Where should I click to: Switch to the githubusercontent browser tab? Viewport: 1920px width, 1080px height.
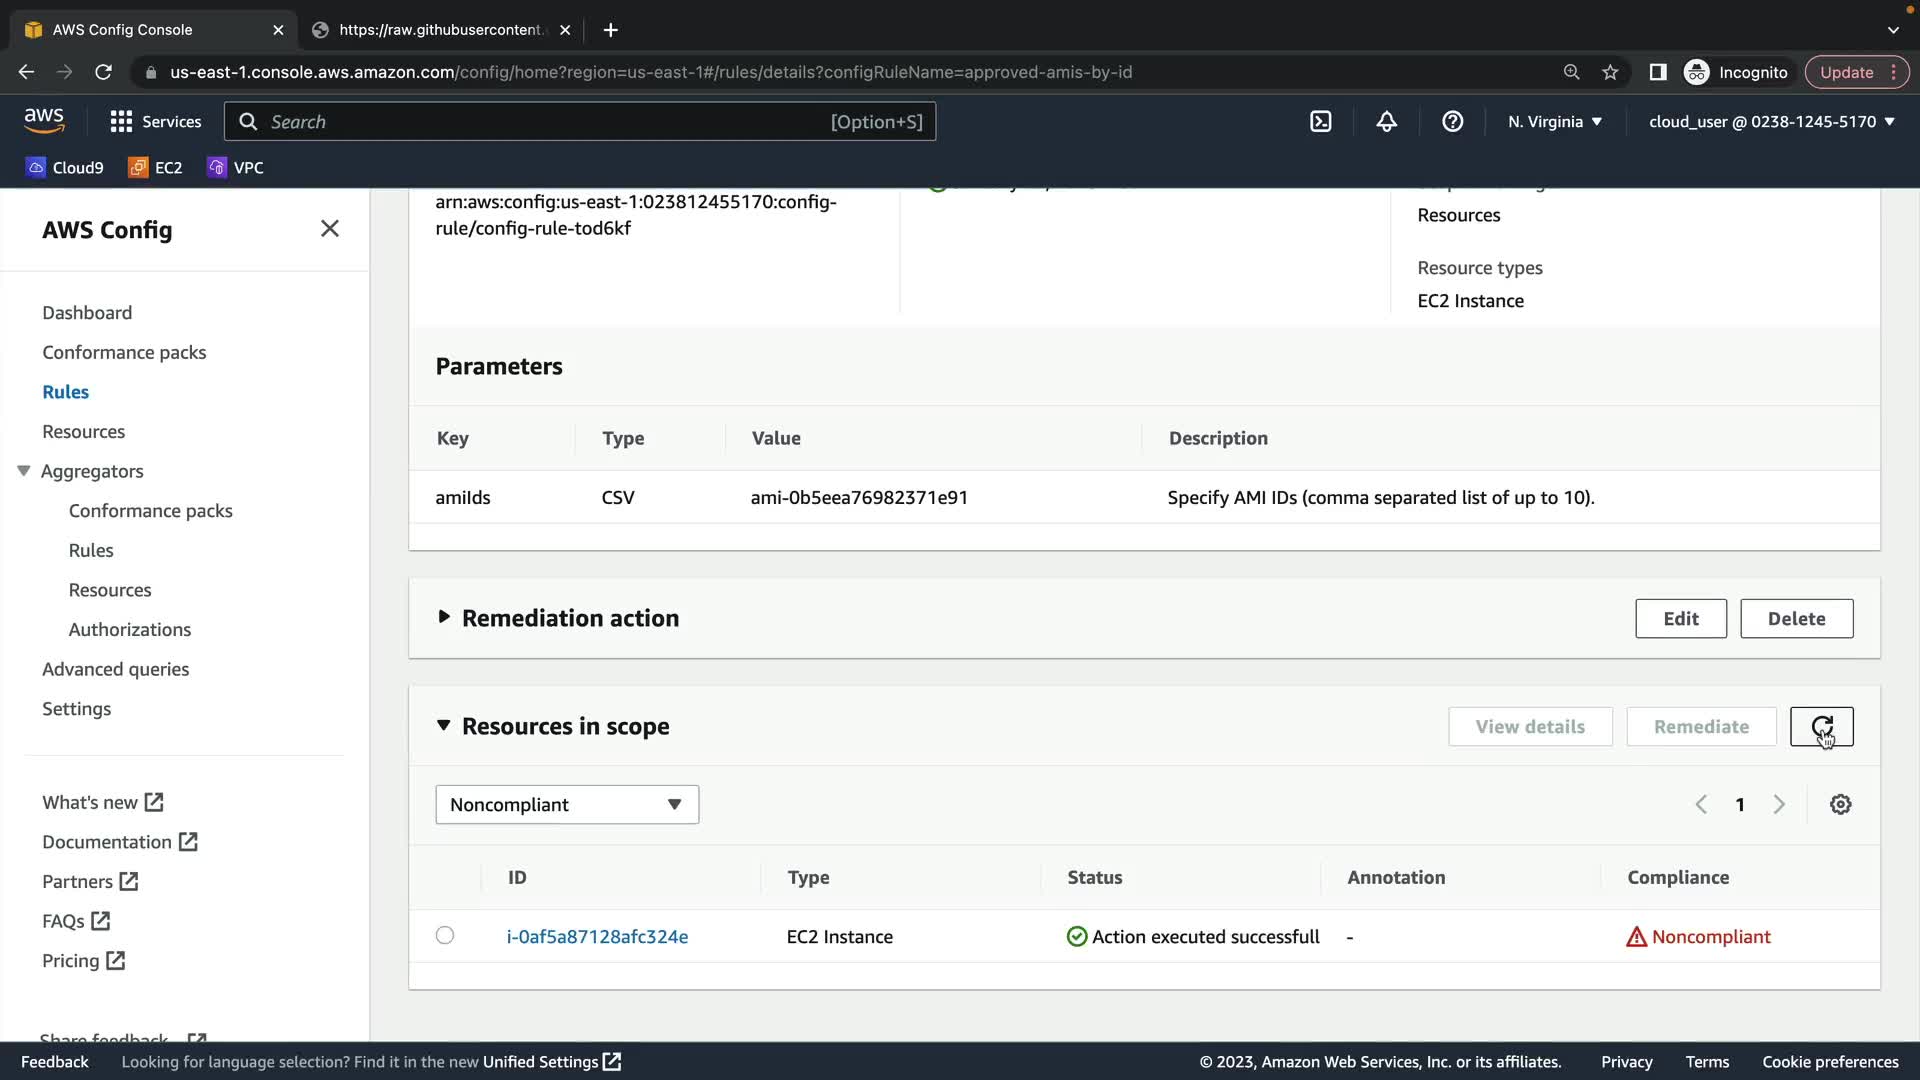[x=440, y=30]
